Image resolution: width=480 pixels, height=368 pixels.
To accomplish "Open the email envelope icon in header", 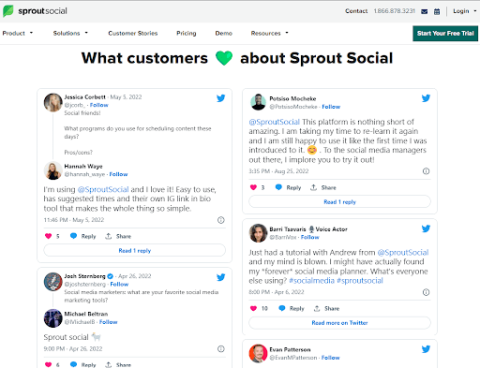I will [424, 11].
